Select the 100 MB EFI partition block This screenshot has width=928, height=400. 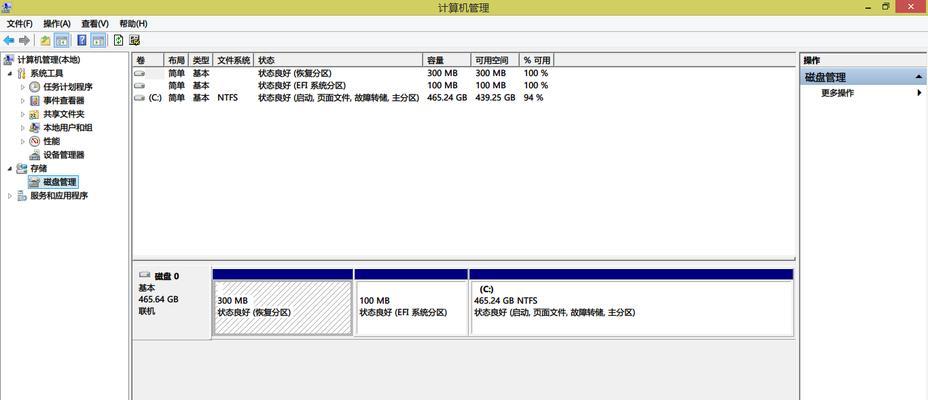(411, 308)
